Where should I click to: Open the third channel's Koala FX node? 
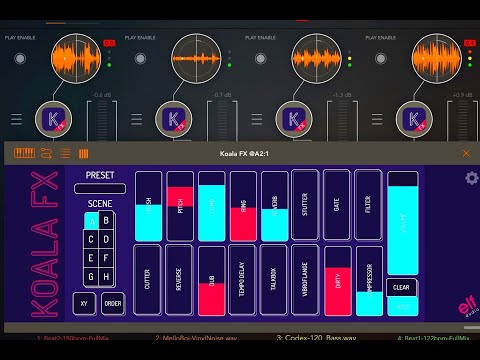point(294,119)
